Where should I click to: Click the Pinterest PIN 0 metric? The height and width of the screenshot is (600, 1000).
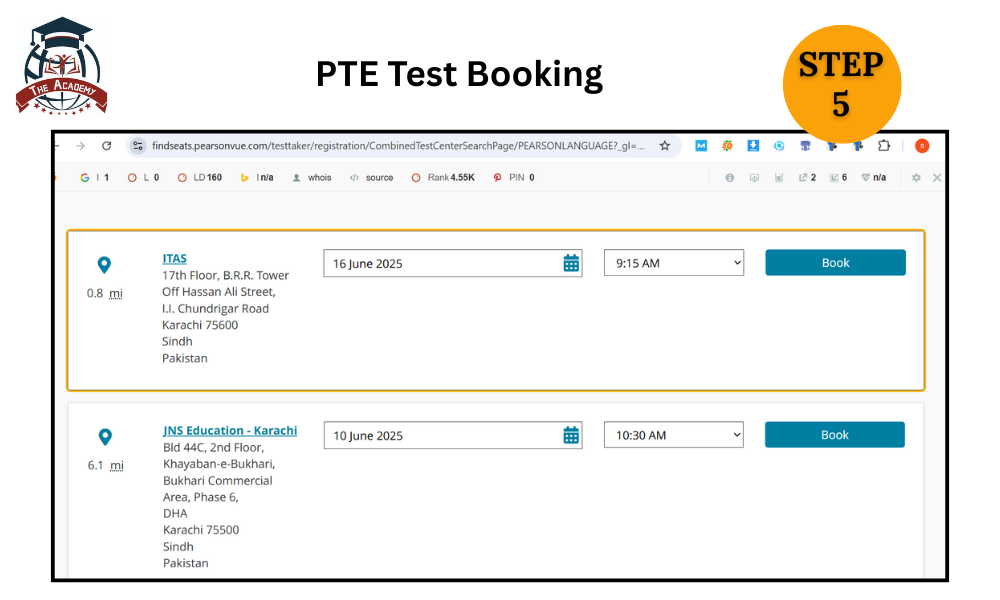[x=514, y=178]
